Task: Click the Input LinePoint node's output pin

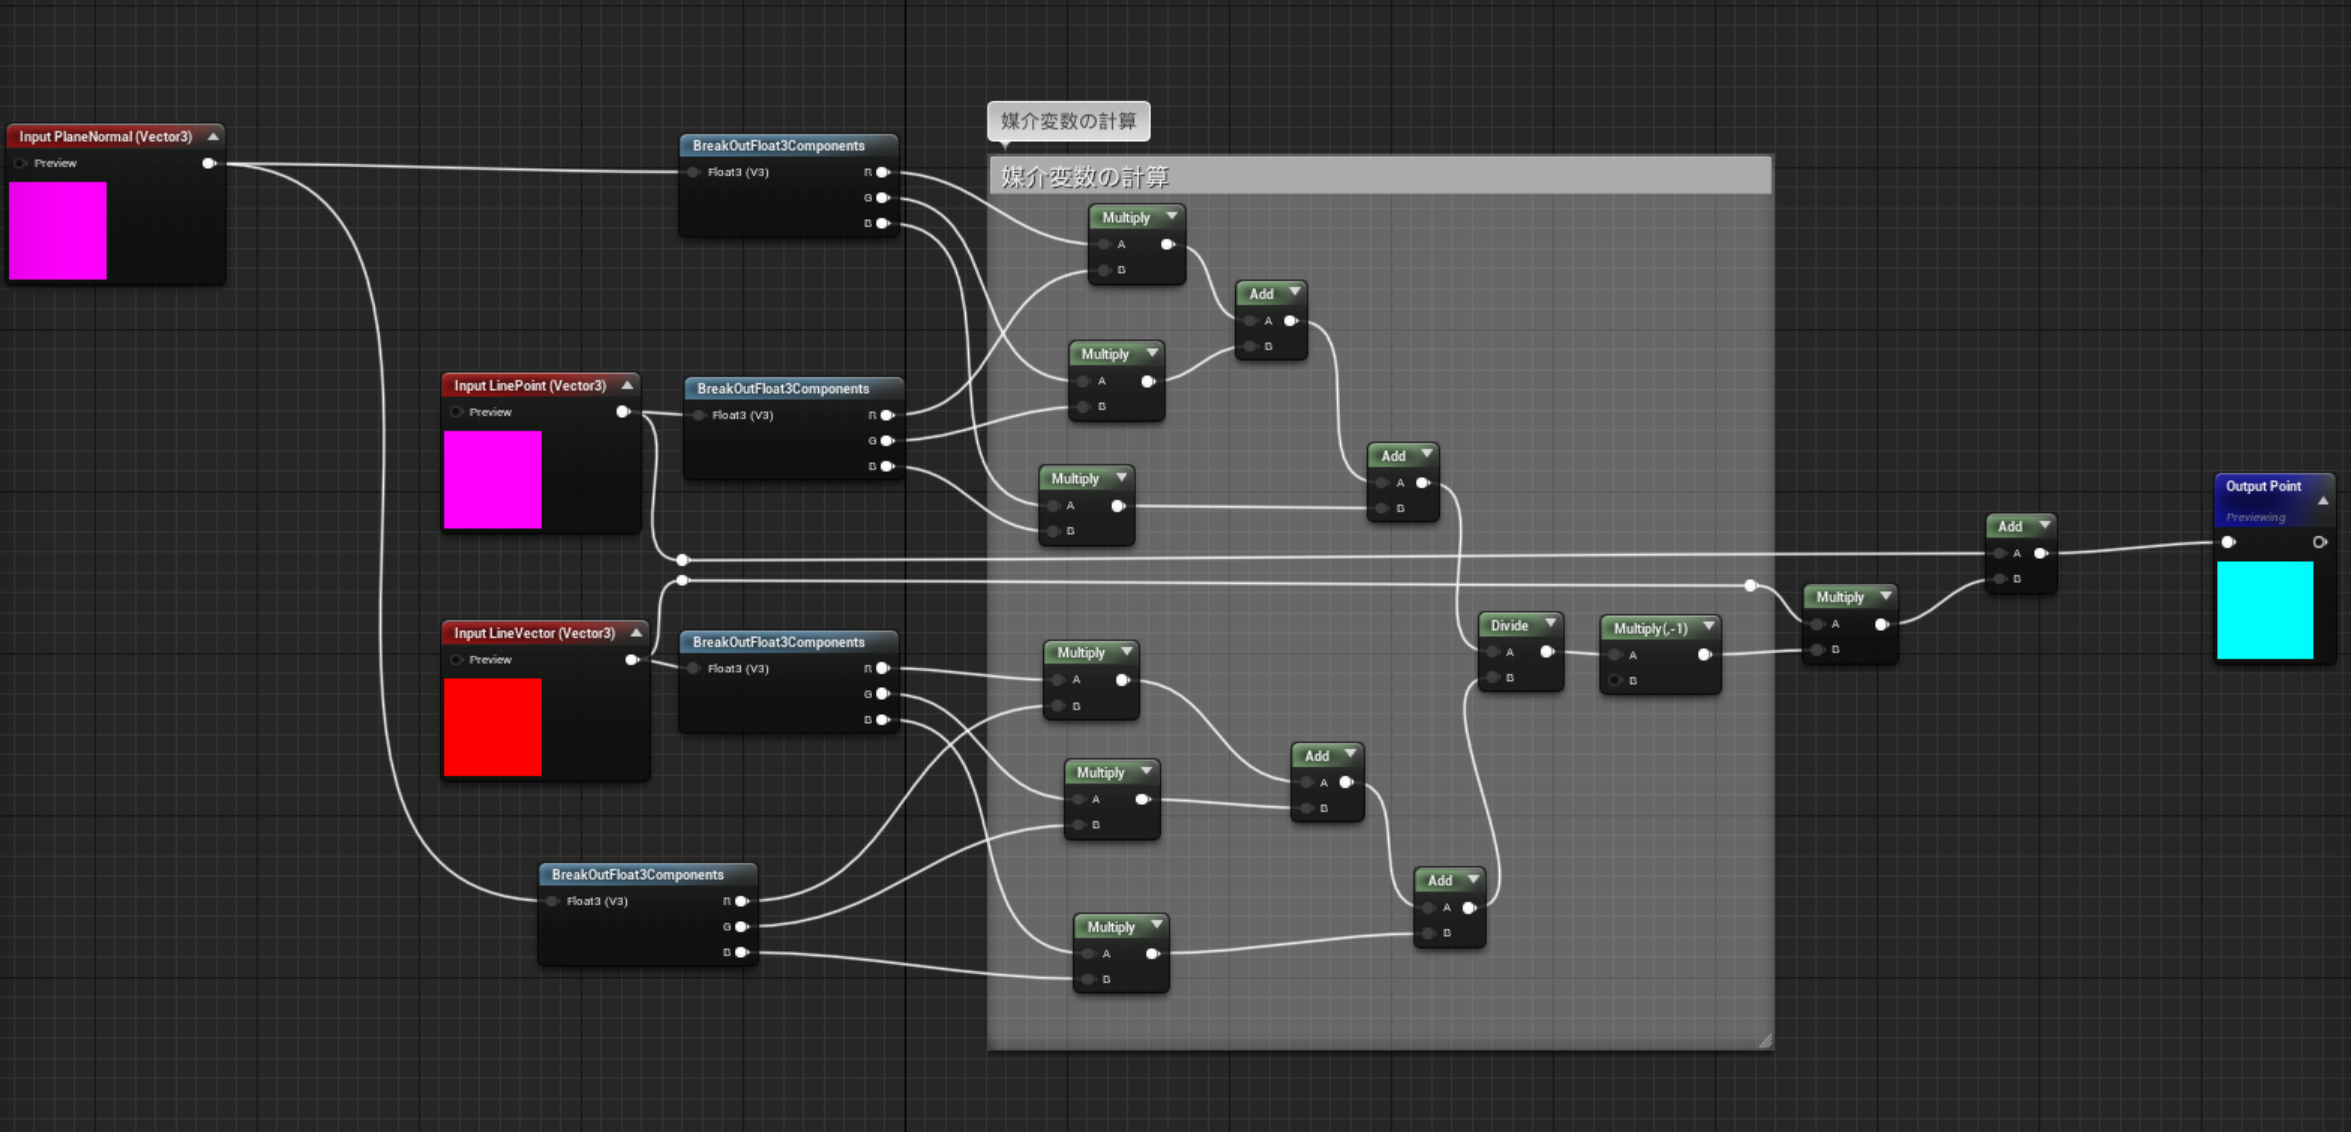Action: [x=622, y=412]
